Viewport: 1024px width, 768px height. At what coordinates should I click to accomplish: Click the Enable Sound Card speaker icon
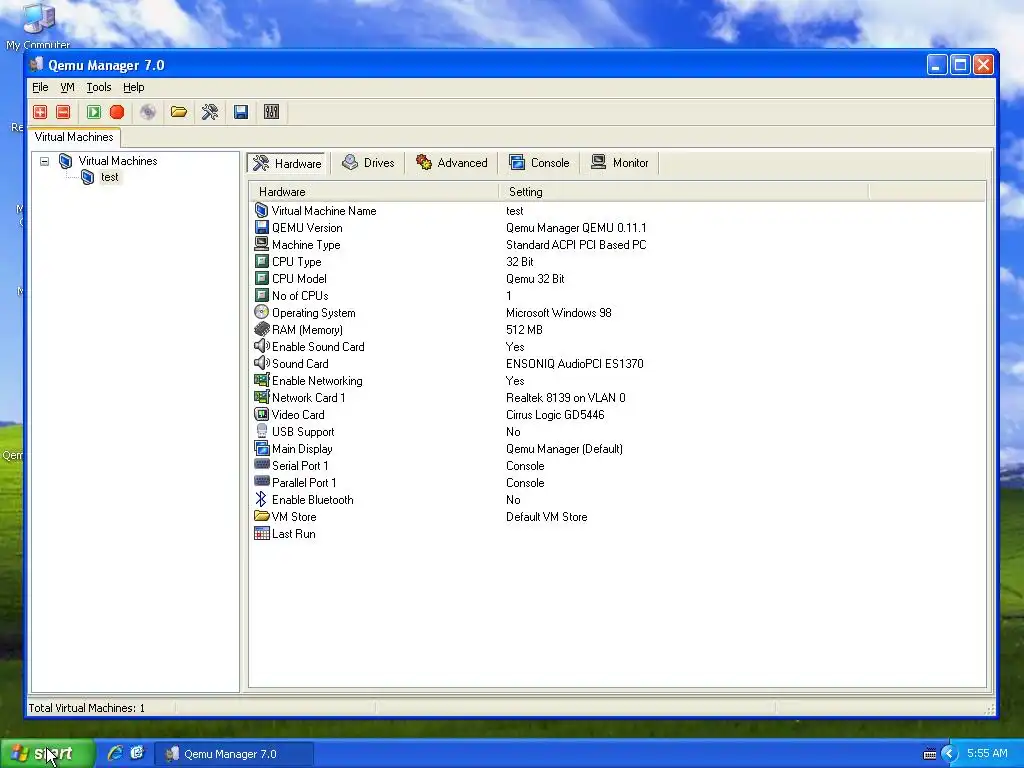coord(261,346)
